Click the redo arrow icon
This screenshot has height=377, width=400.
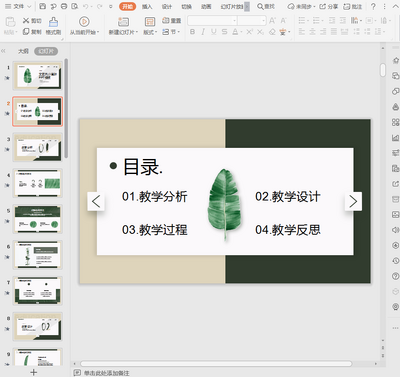[x=99, y=6]
